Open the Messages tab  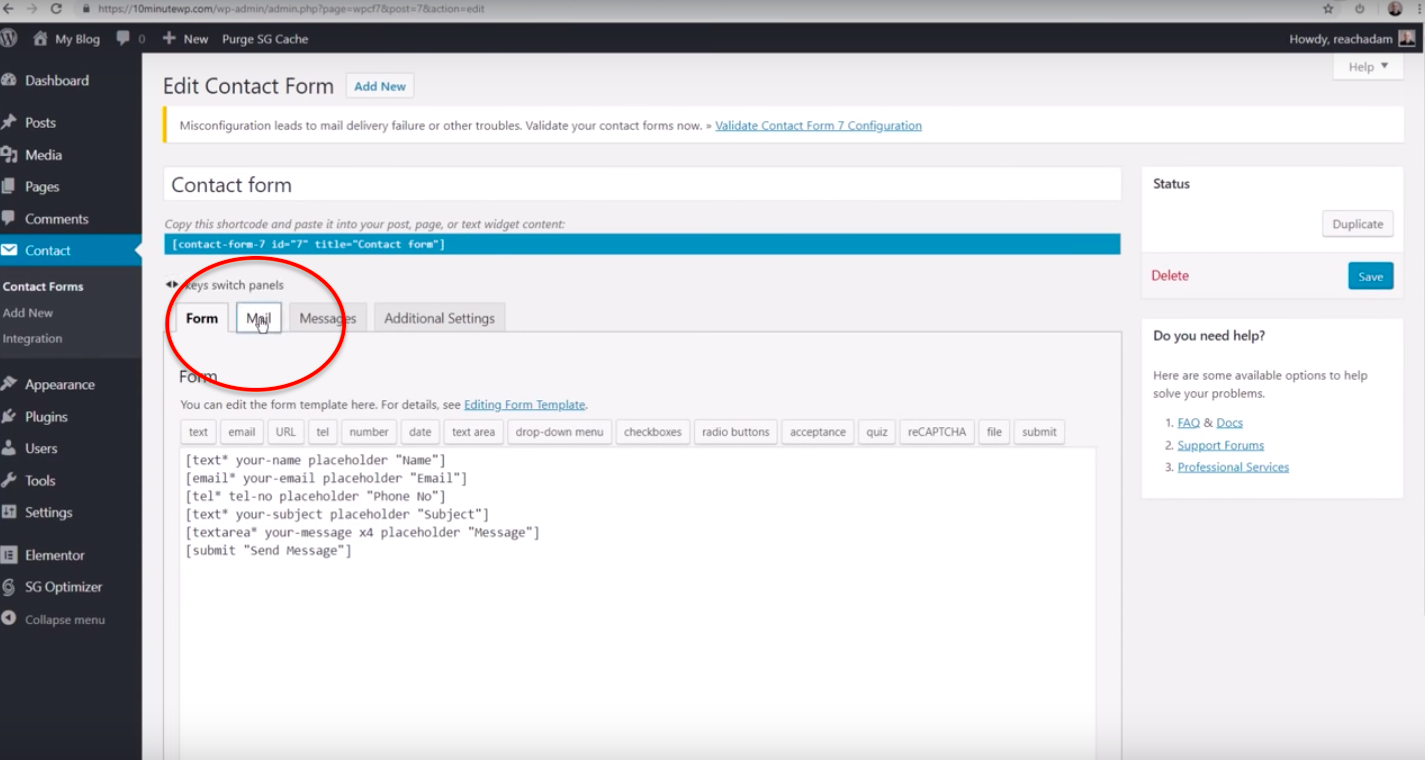pyautogui.click(x=328, y=318)
